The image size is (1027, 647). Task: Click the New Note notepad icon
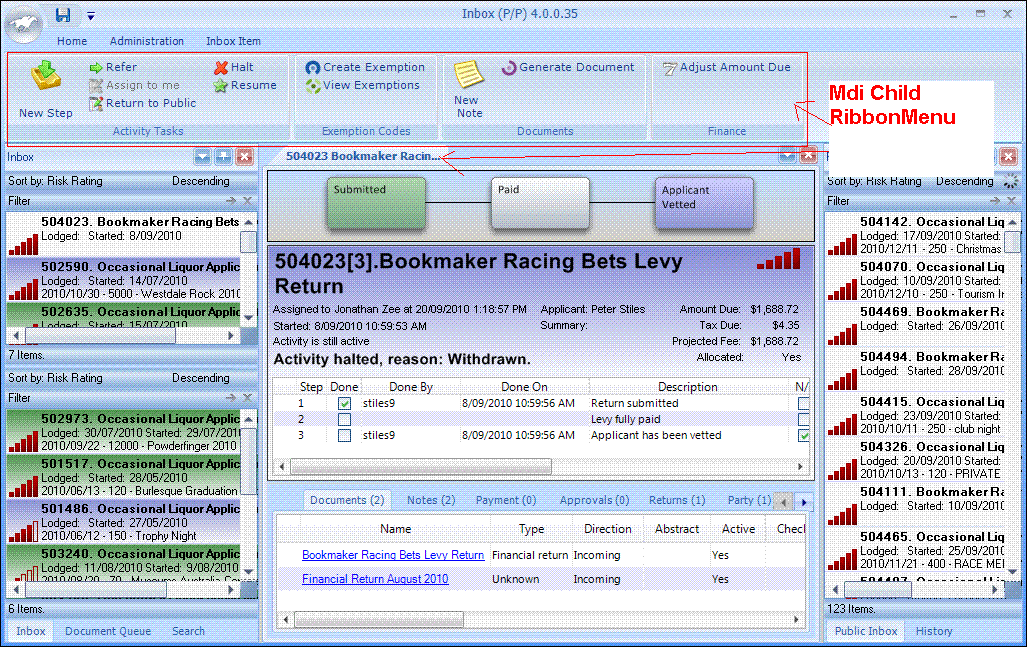point(467,75)
